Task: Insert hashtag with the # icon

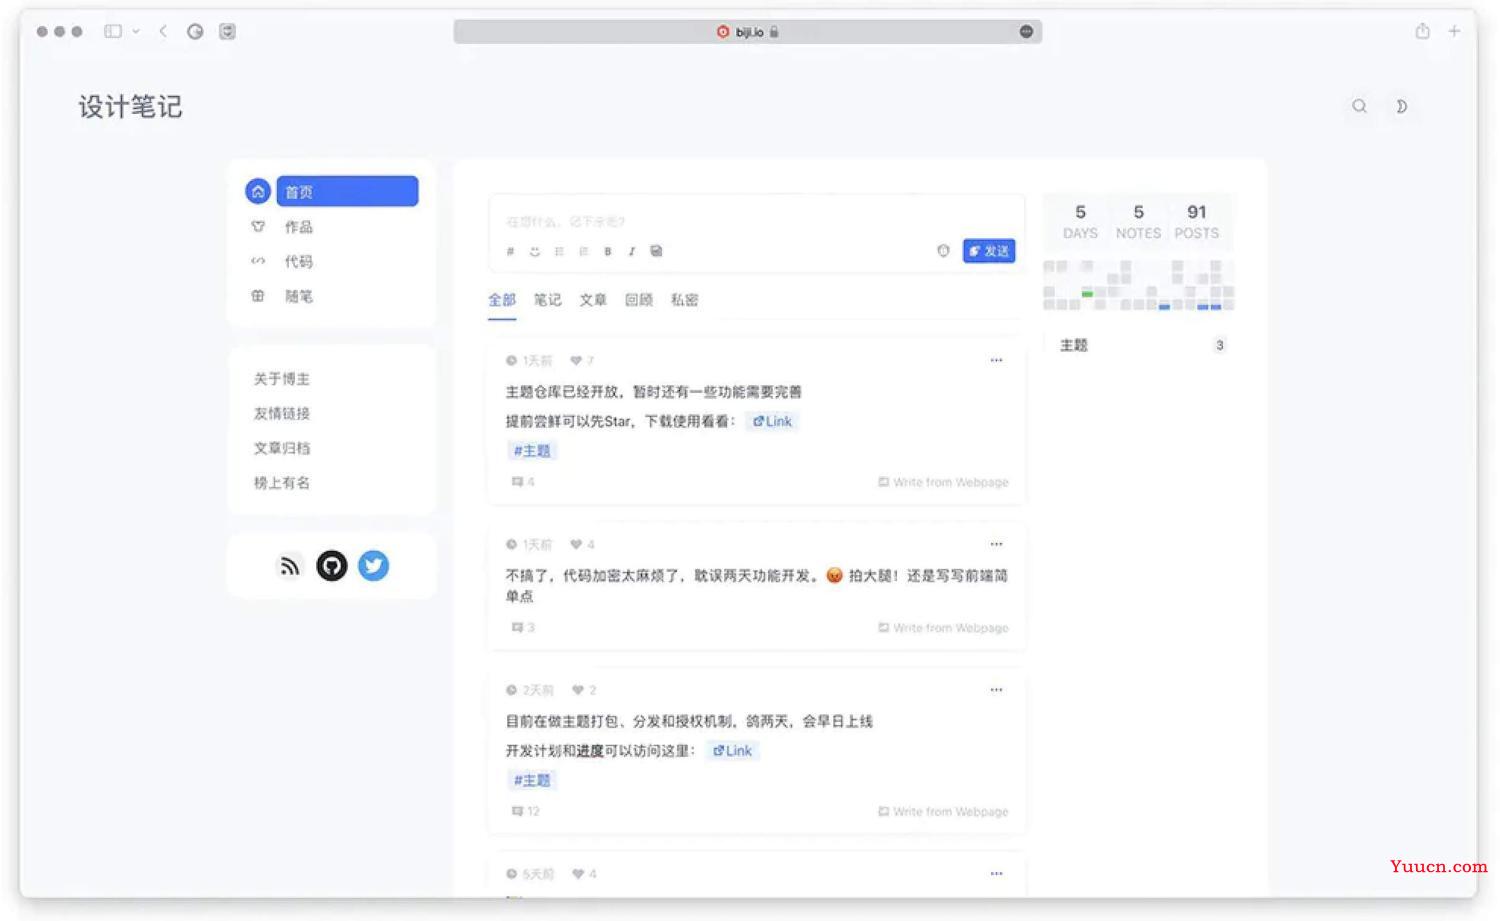Action: pyautogui.click(x=510, y=252)
